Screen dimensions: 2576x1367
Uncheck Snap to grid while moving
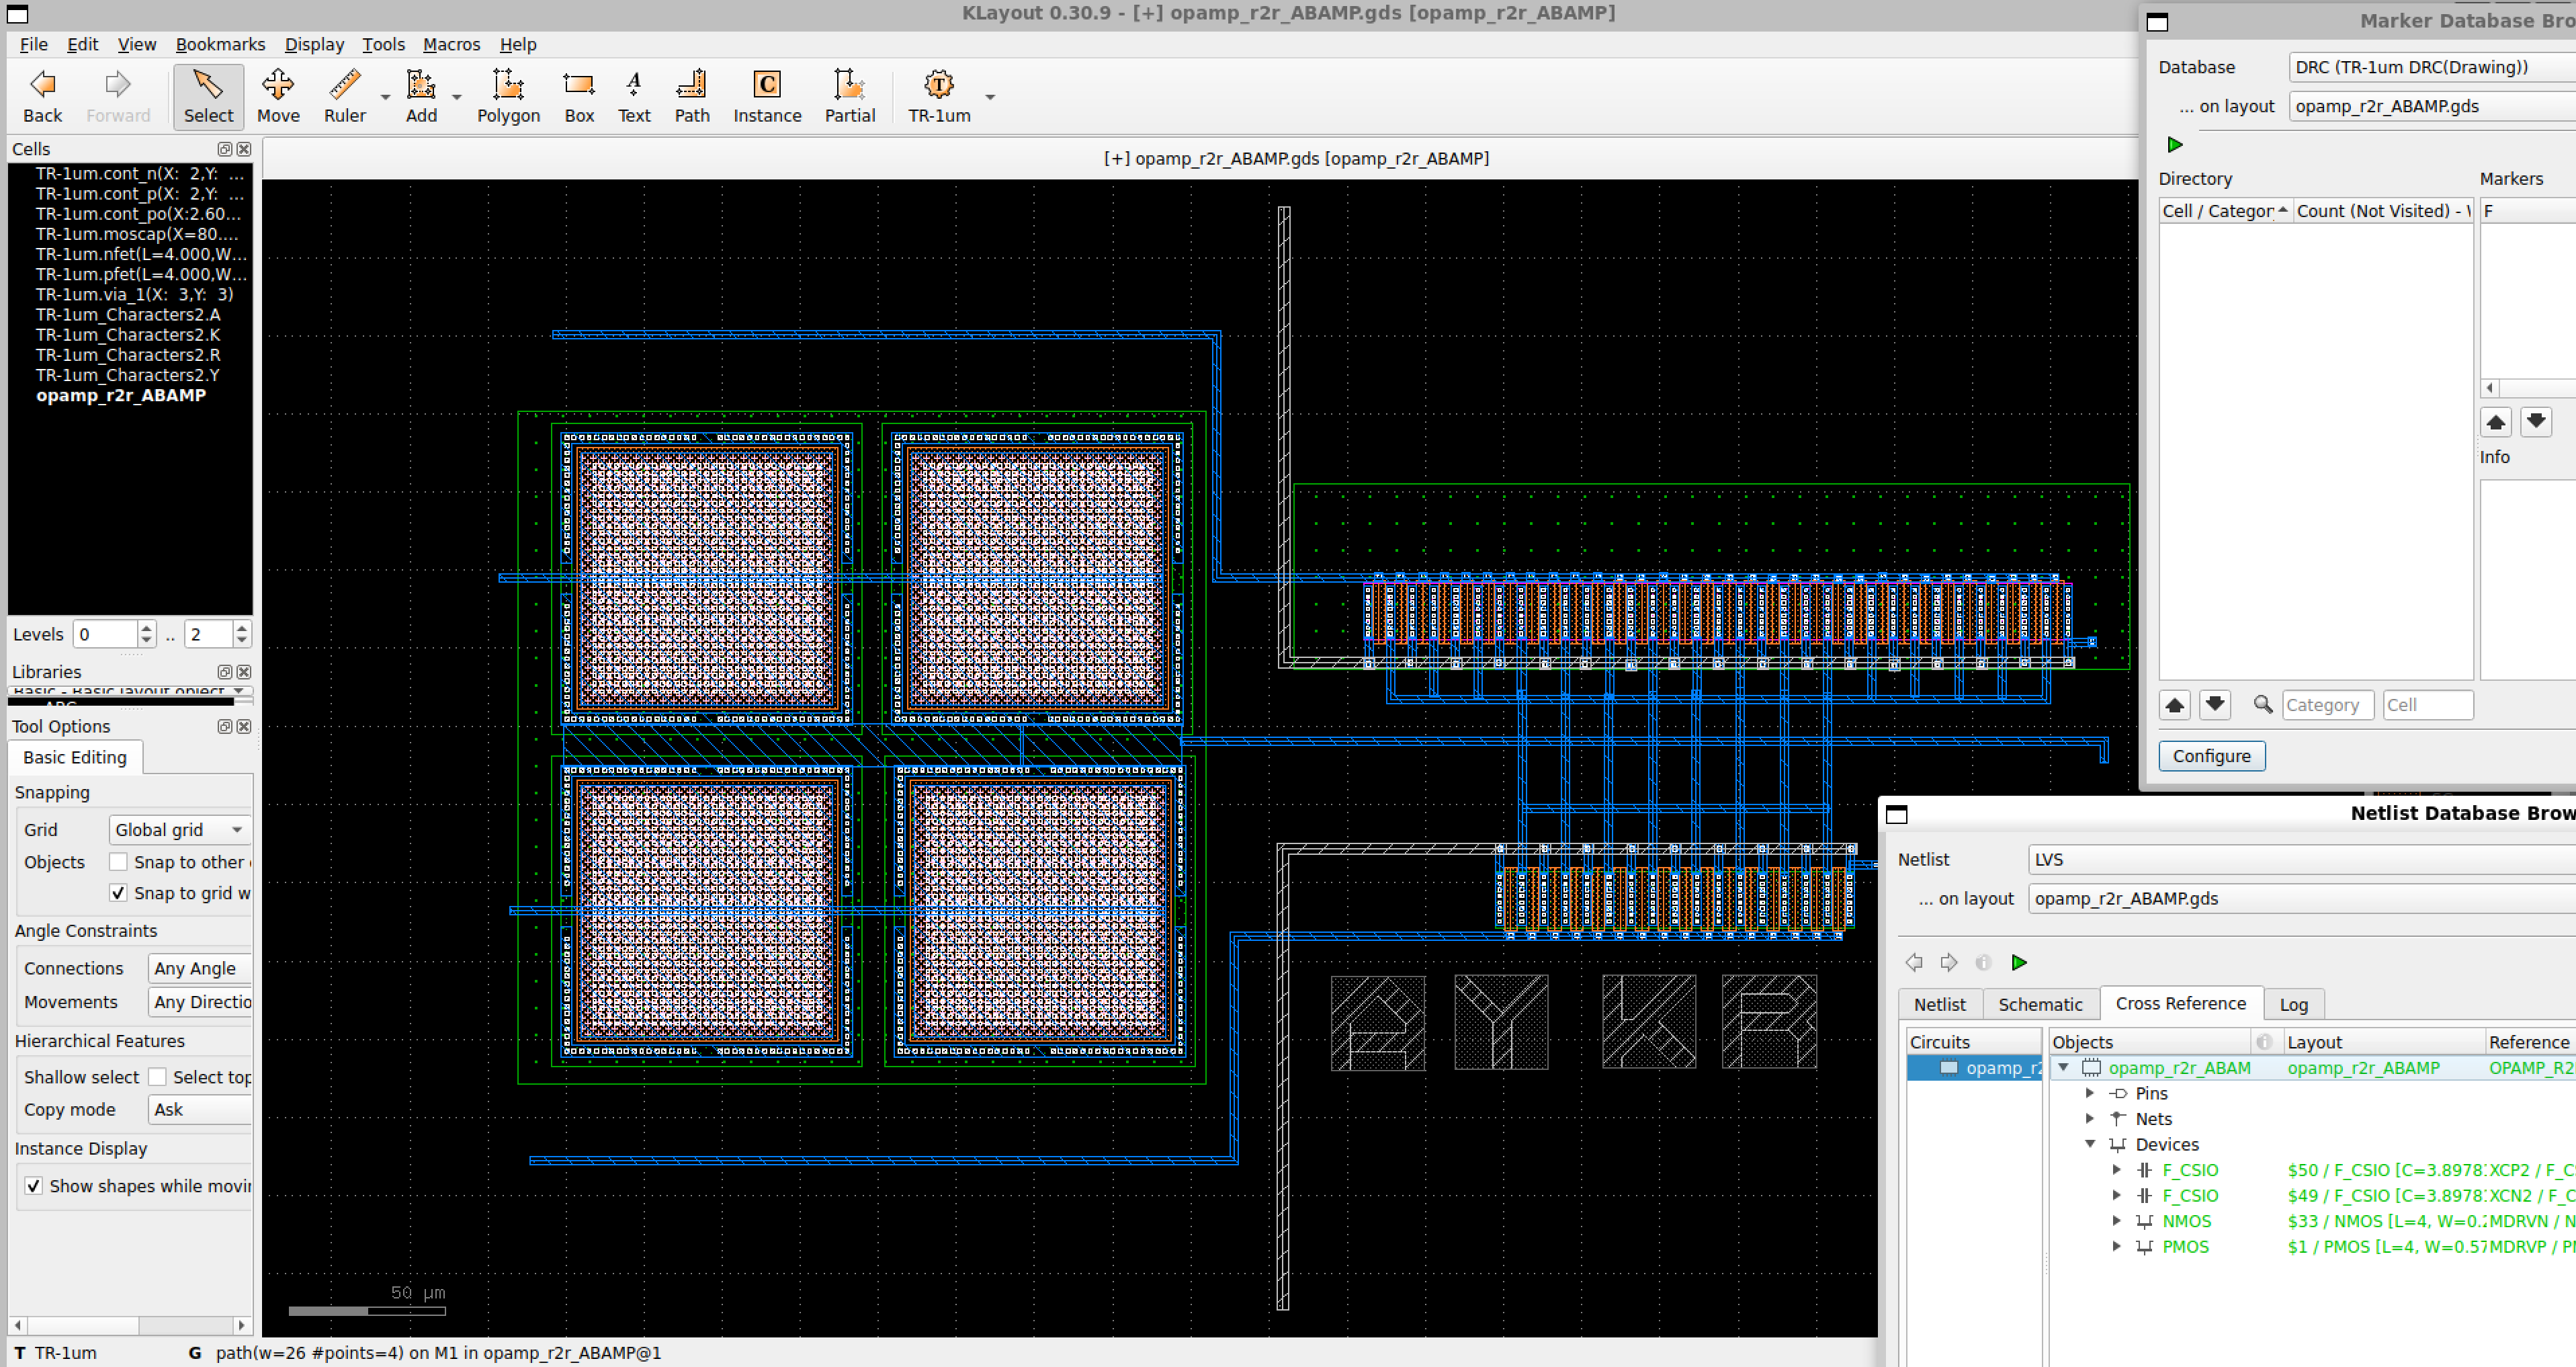pos(118,892)
